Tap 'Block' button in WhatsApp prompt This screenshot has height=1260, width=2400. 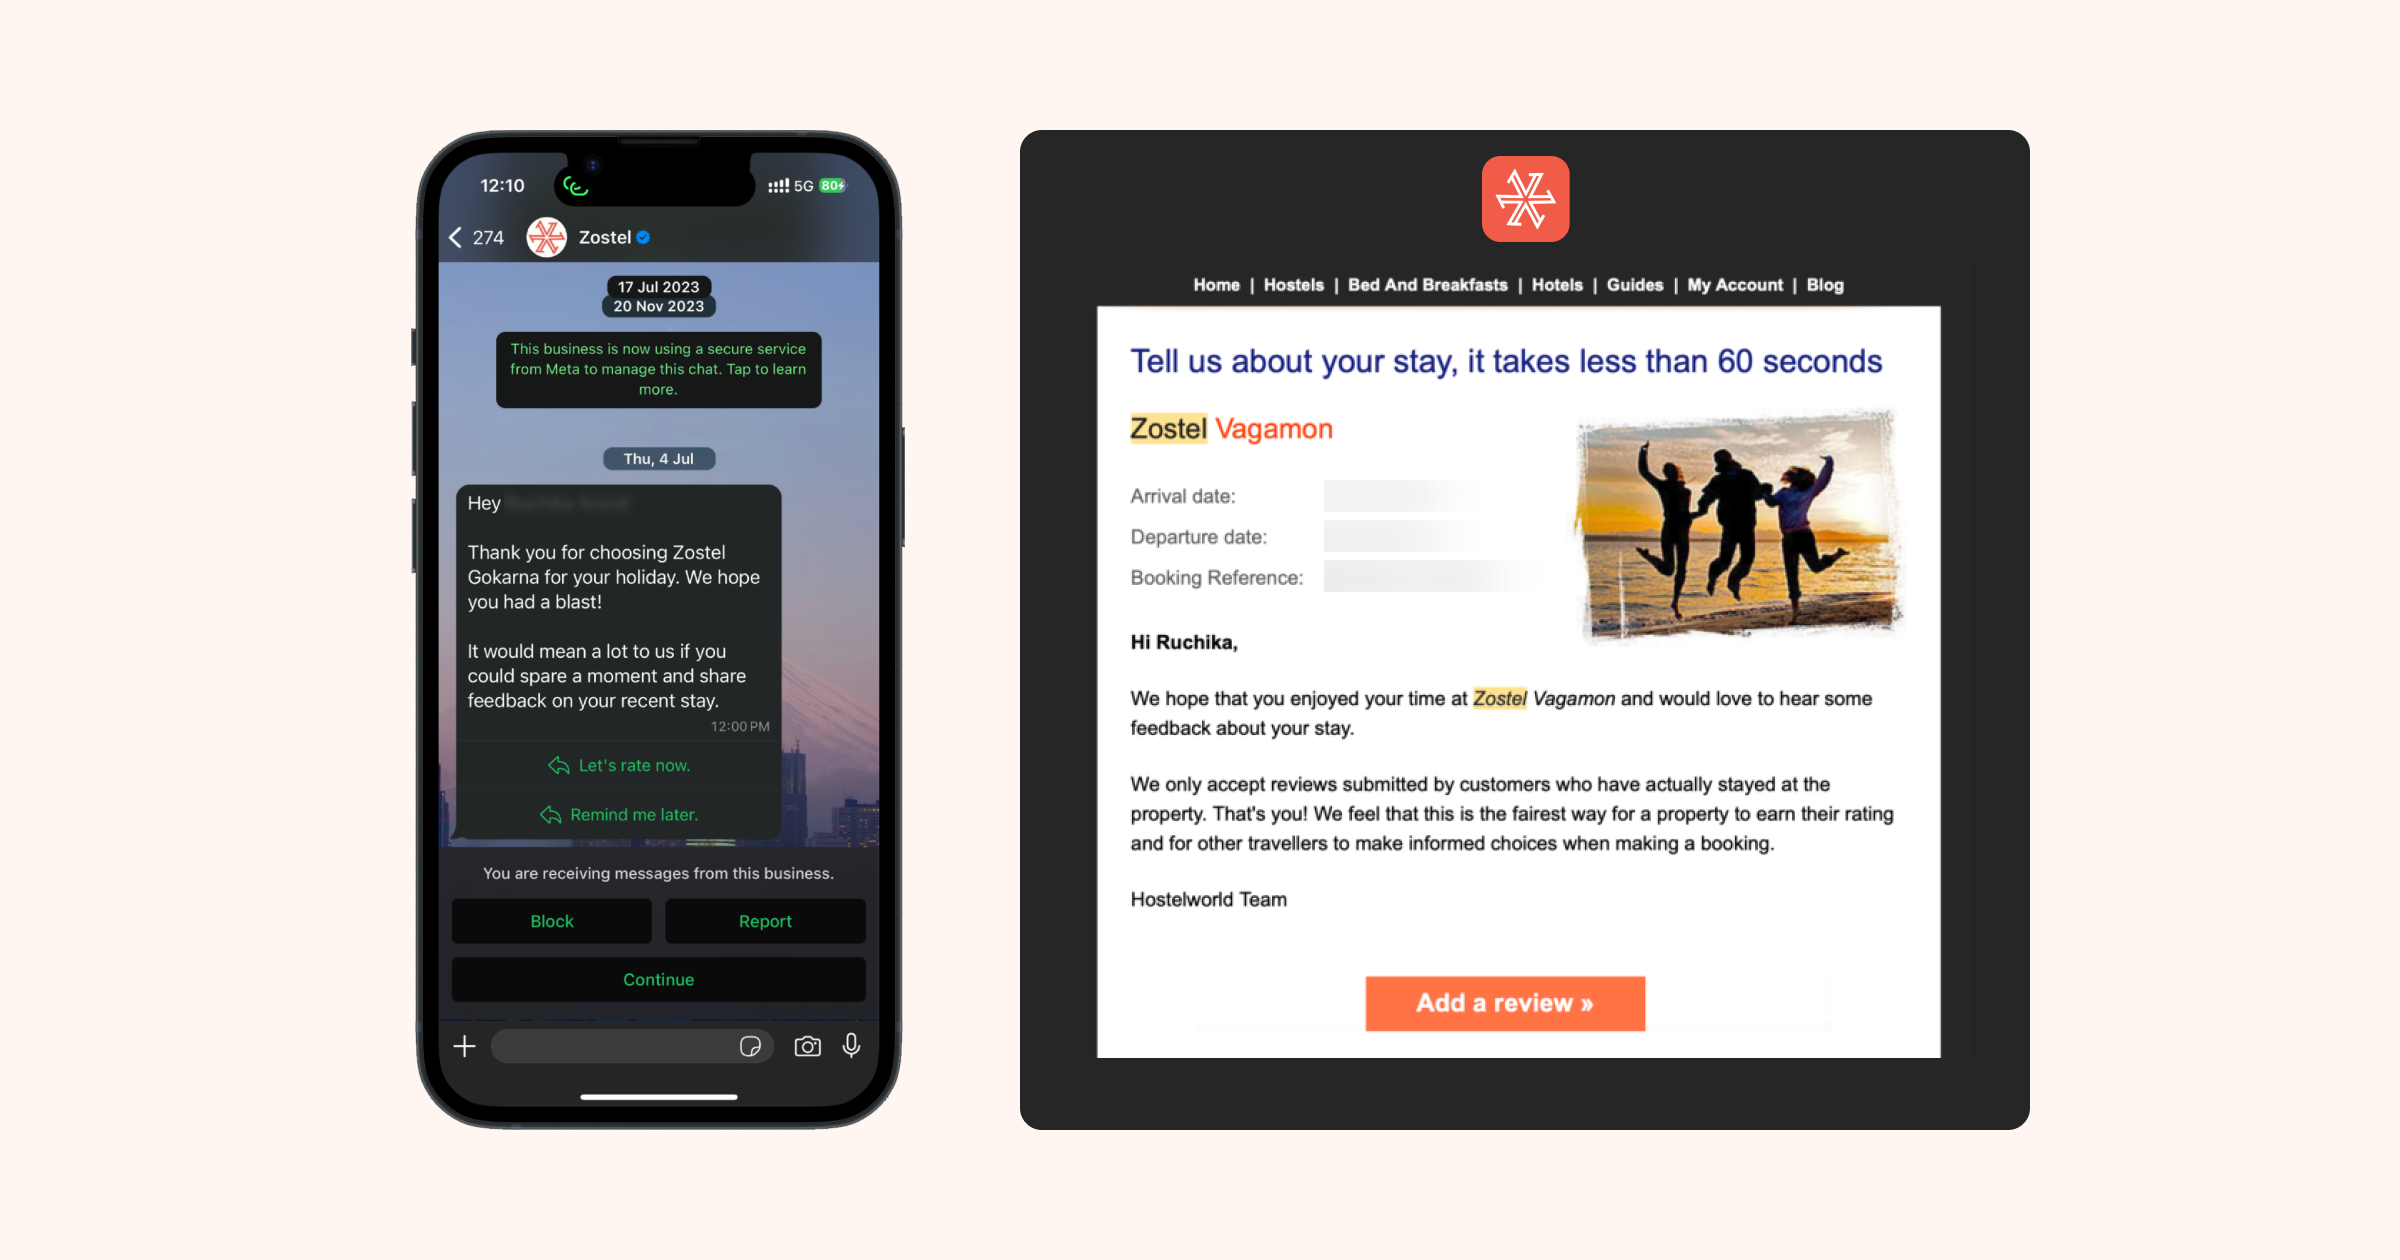pyautogui.click(x=552, y=920)
